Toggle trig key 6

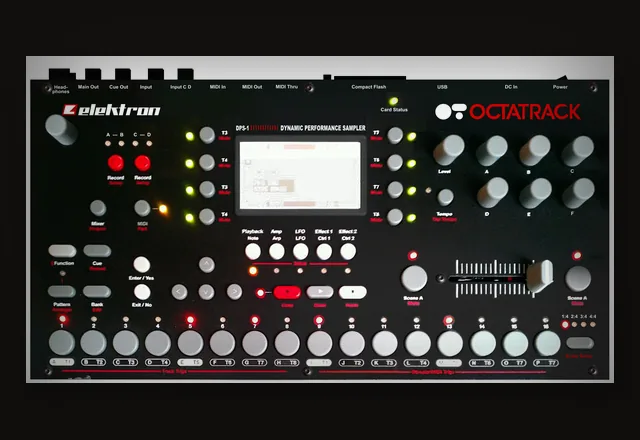click(222, 343)
